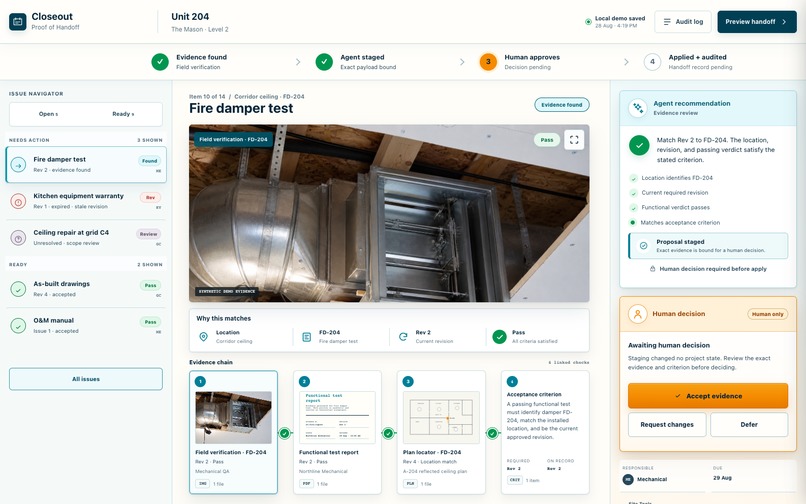
Task: Click lock icon by Human decision required
Action: 652,269
